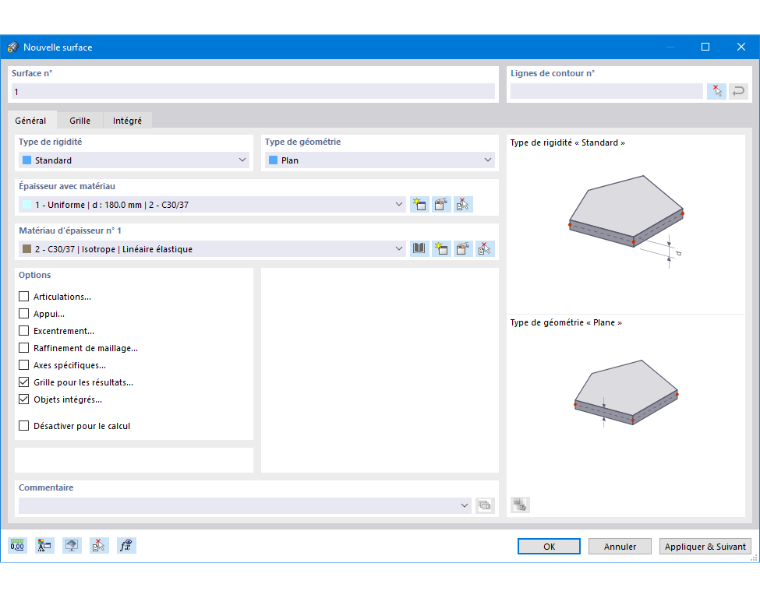The height and width of the screenshot is (597, 760).
Task: Click the comment library icon next to Commentaire
Action: click(485, 505)
